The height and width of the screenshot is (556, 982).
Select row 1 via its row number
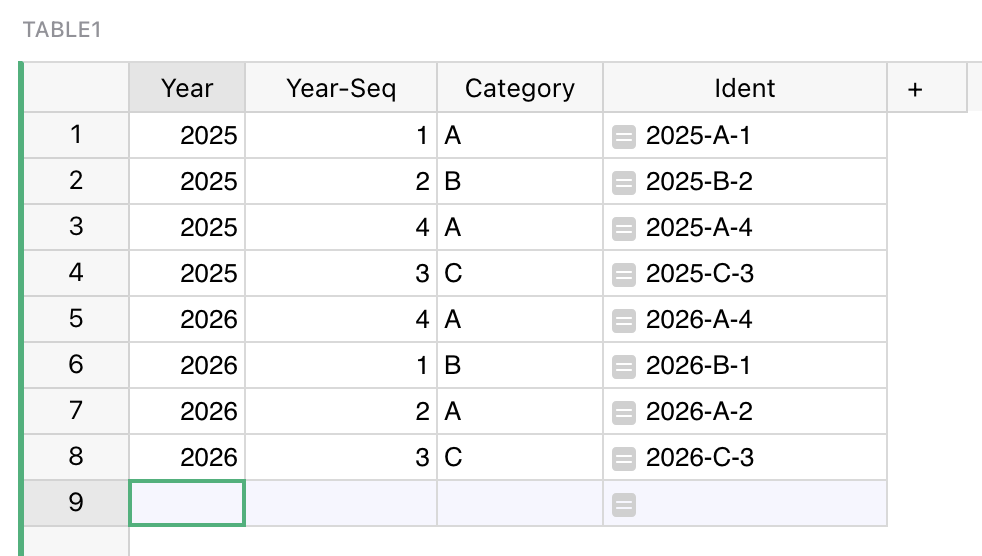[x=76, y=135]
